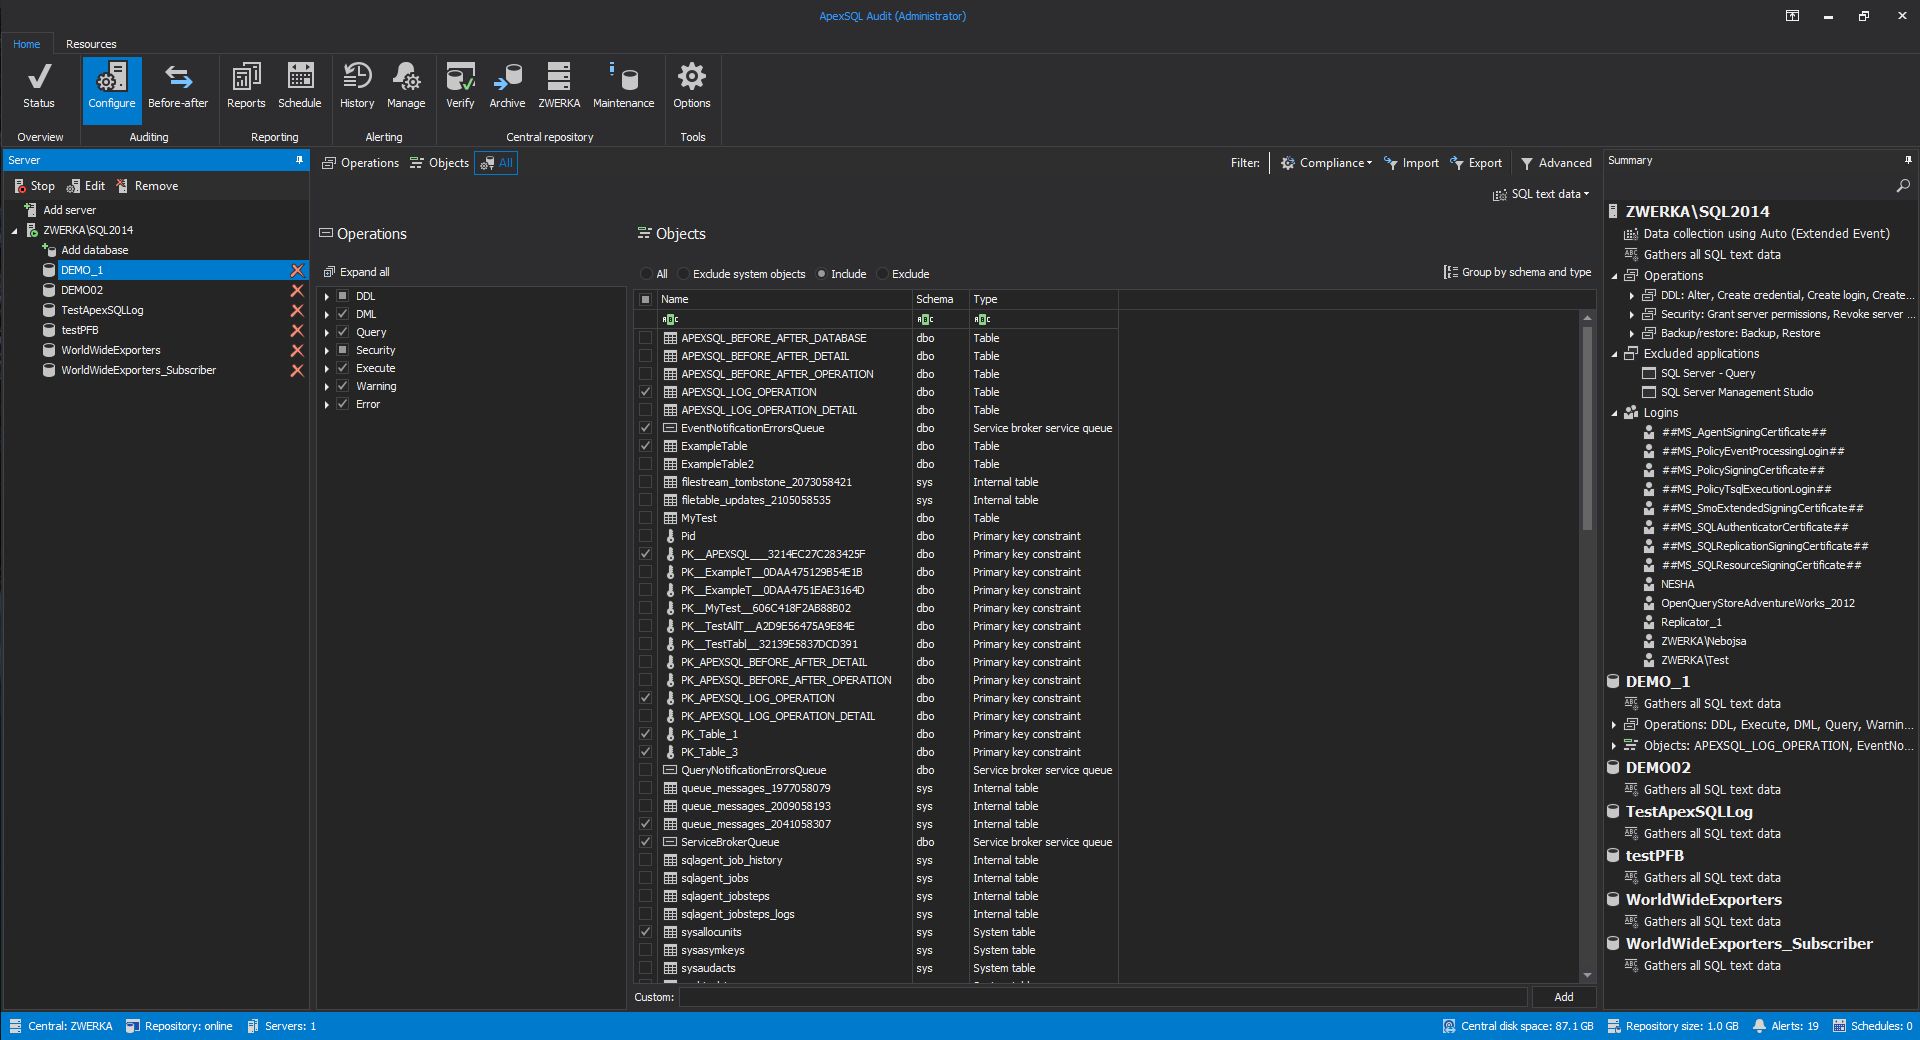Image resolution: width=1920 pixels, height=1040 pixels.
Task: Open the Before-after auditing tool
Action: tap(178, 85)
